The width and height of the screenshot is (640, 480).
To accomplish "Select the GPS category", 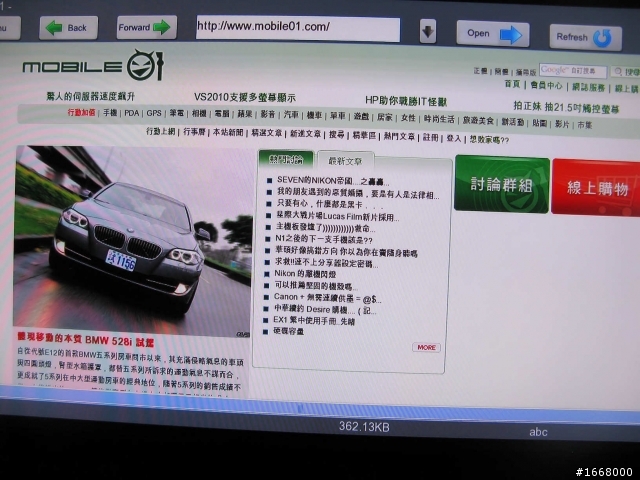I will (154, 113).
